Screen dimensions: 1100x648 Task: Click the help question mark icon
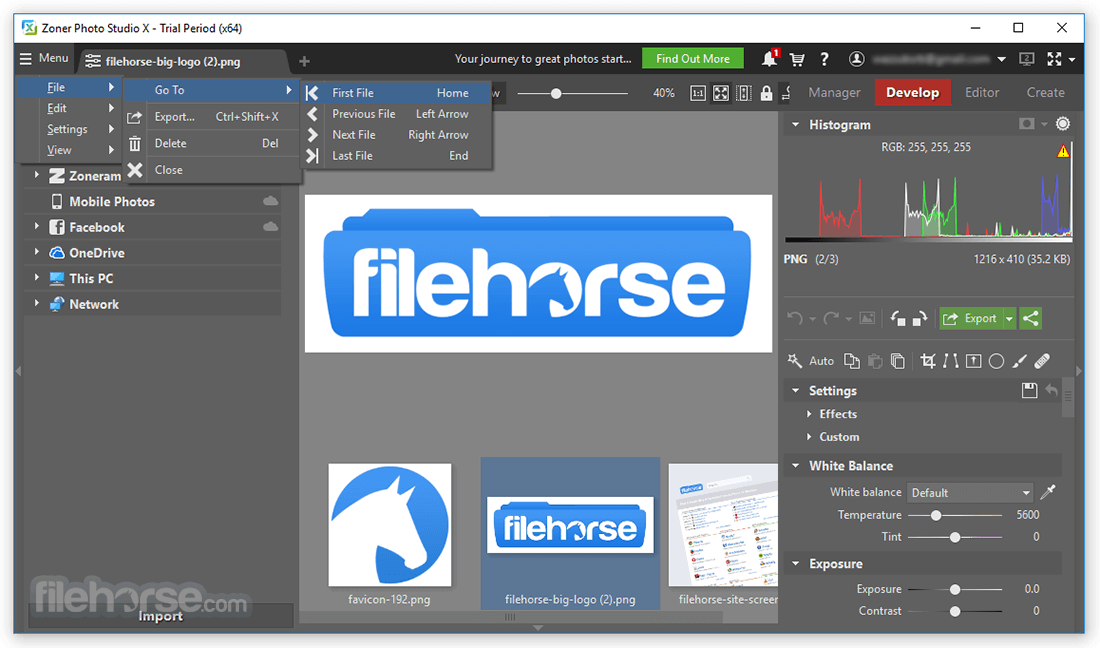pyautogui.click(x=824, y=60)
